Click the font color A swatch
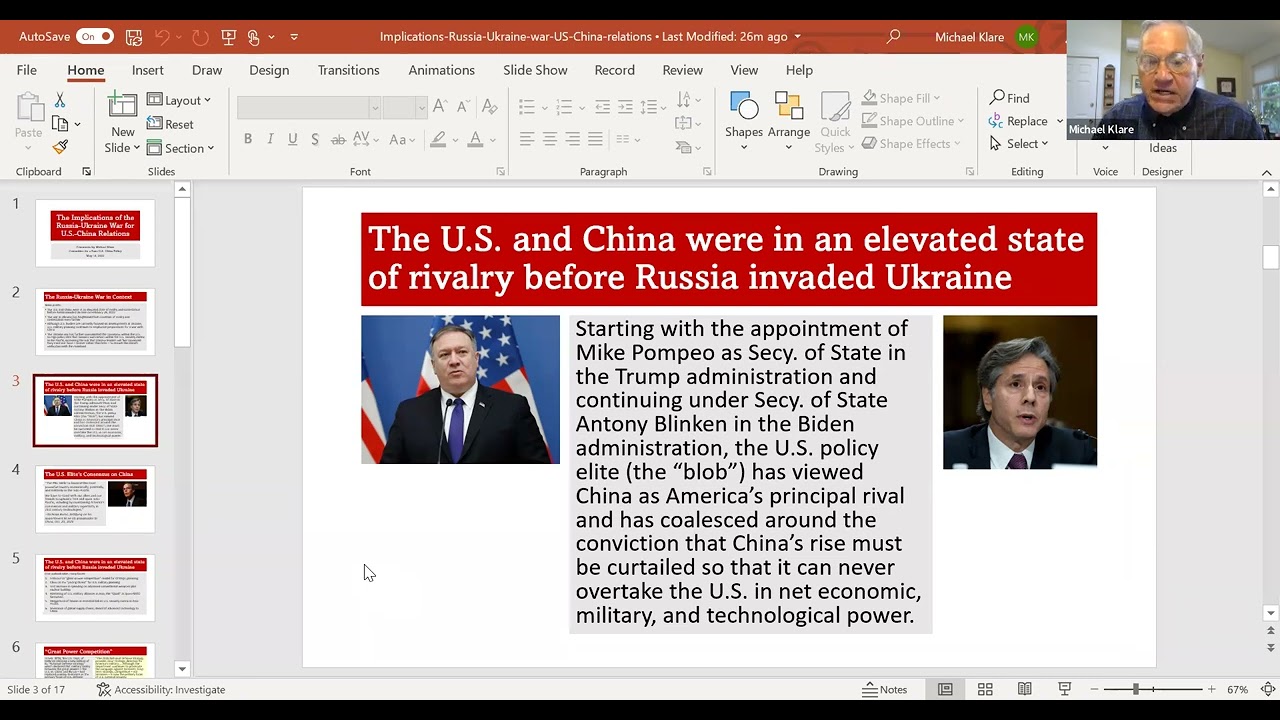 pyautogui.click(x=475, y=139)
